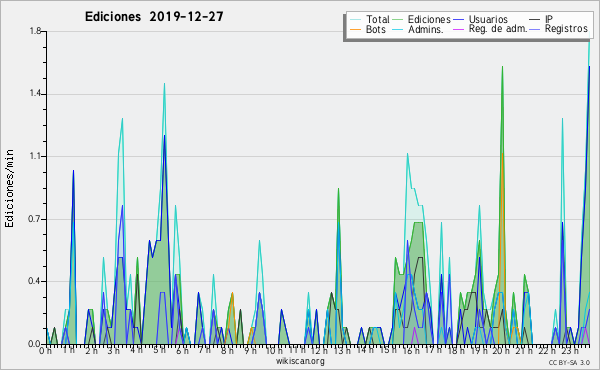Click the orange Bots legend line
600x370 pixels.
tap(355, 29)
